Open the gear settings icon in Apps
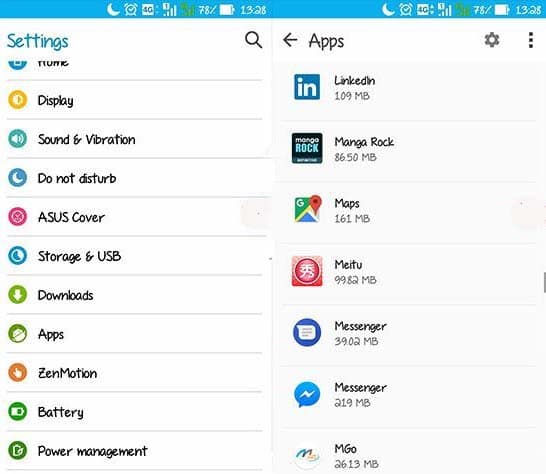The width and height of the screenshot is (546, 474). click(x=492, y=40)
